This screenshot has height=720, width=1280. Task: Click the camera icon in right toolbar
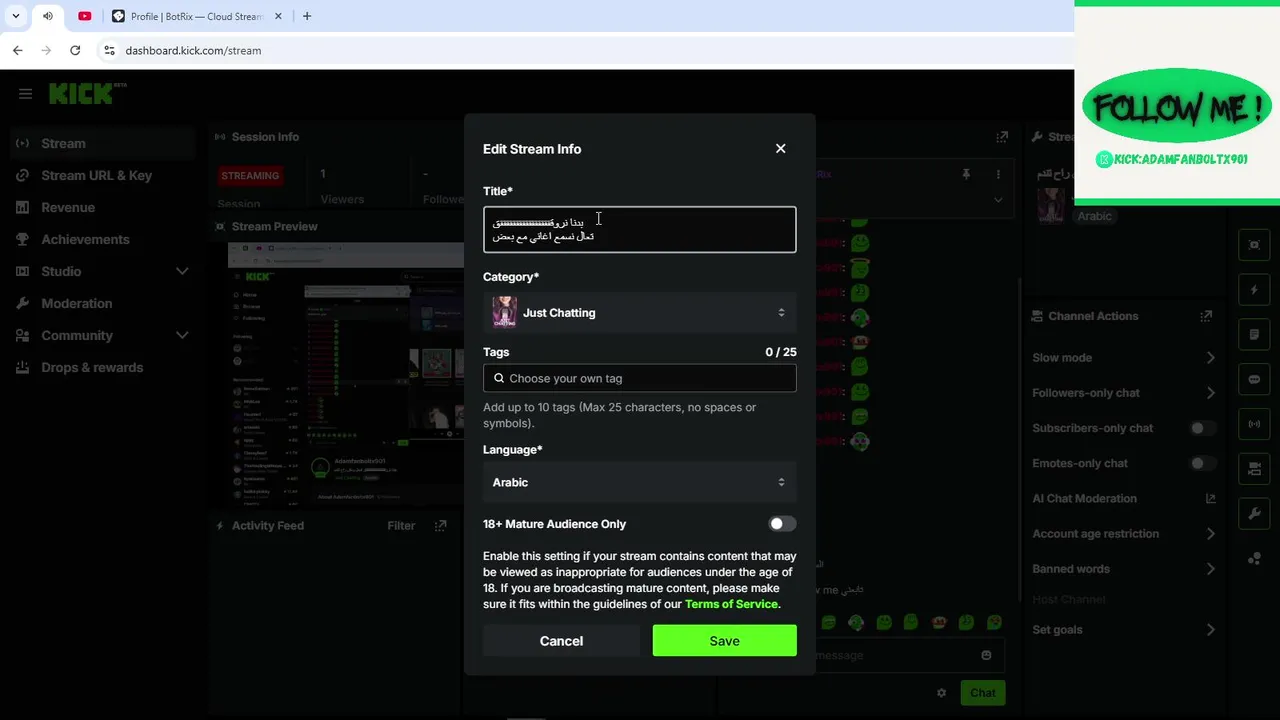[x=1255, y=469]
